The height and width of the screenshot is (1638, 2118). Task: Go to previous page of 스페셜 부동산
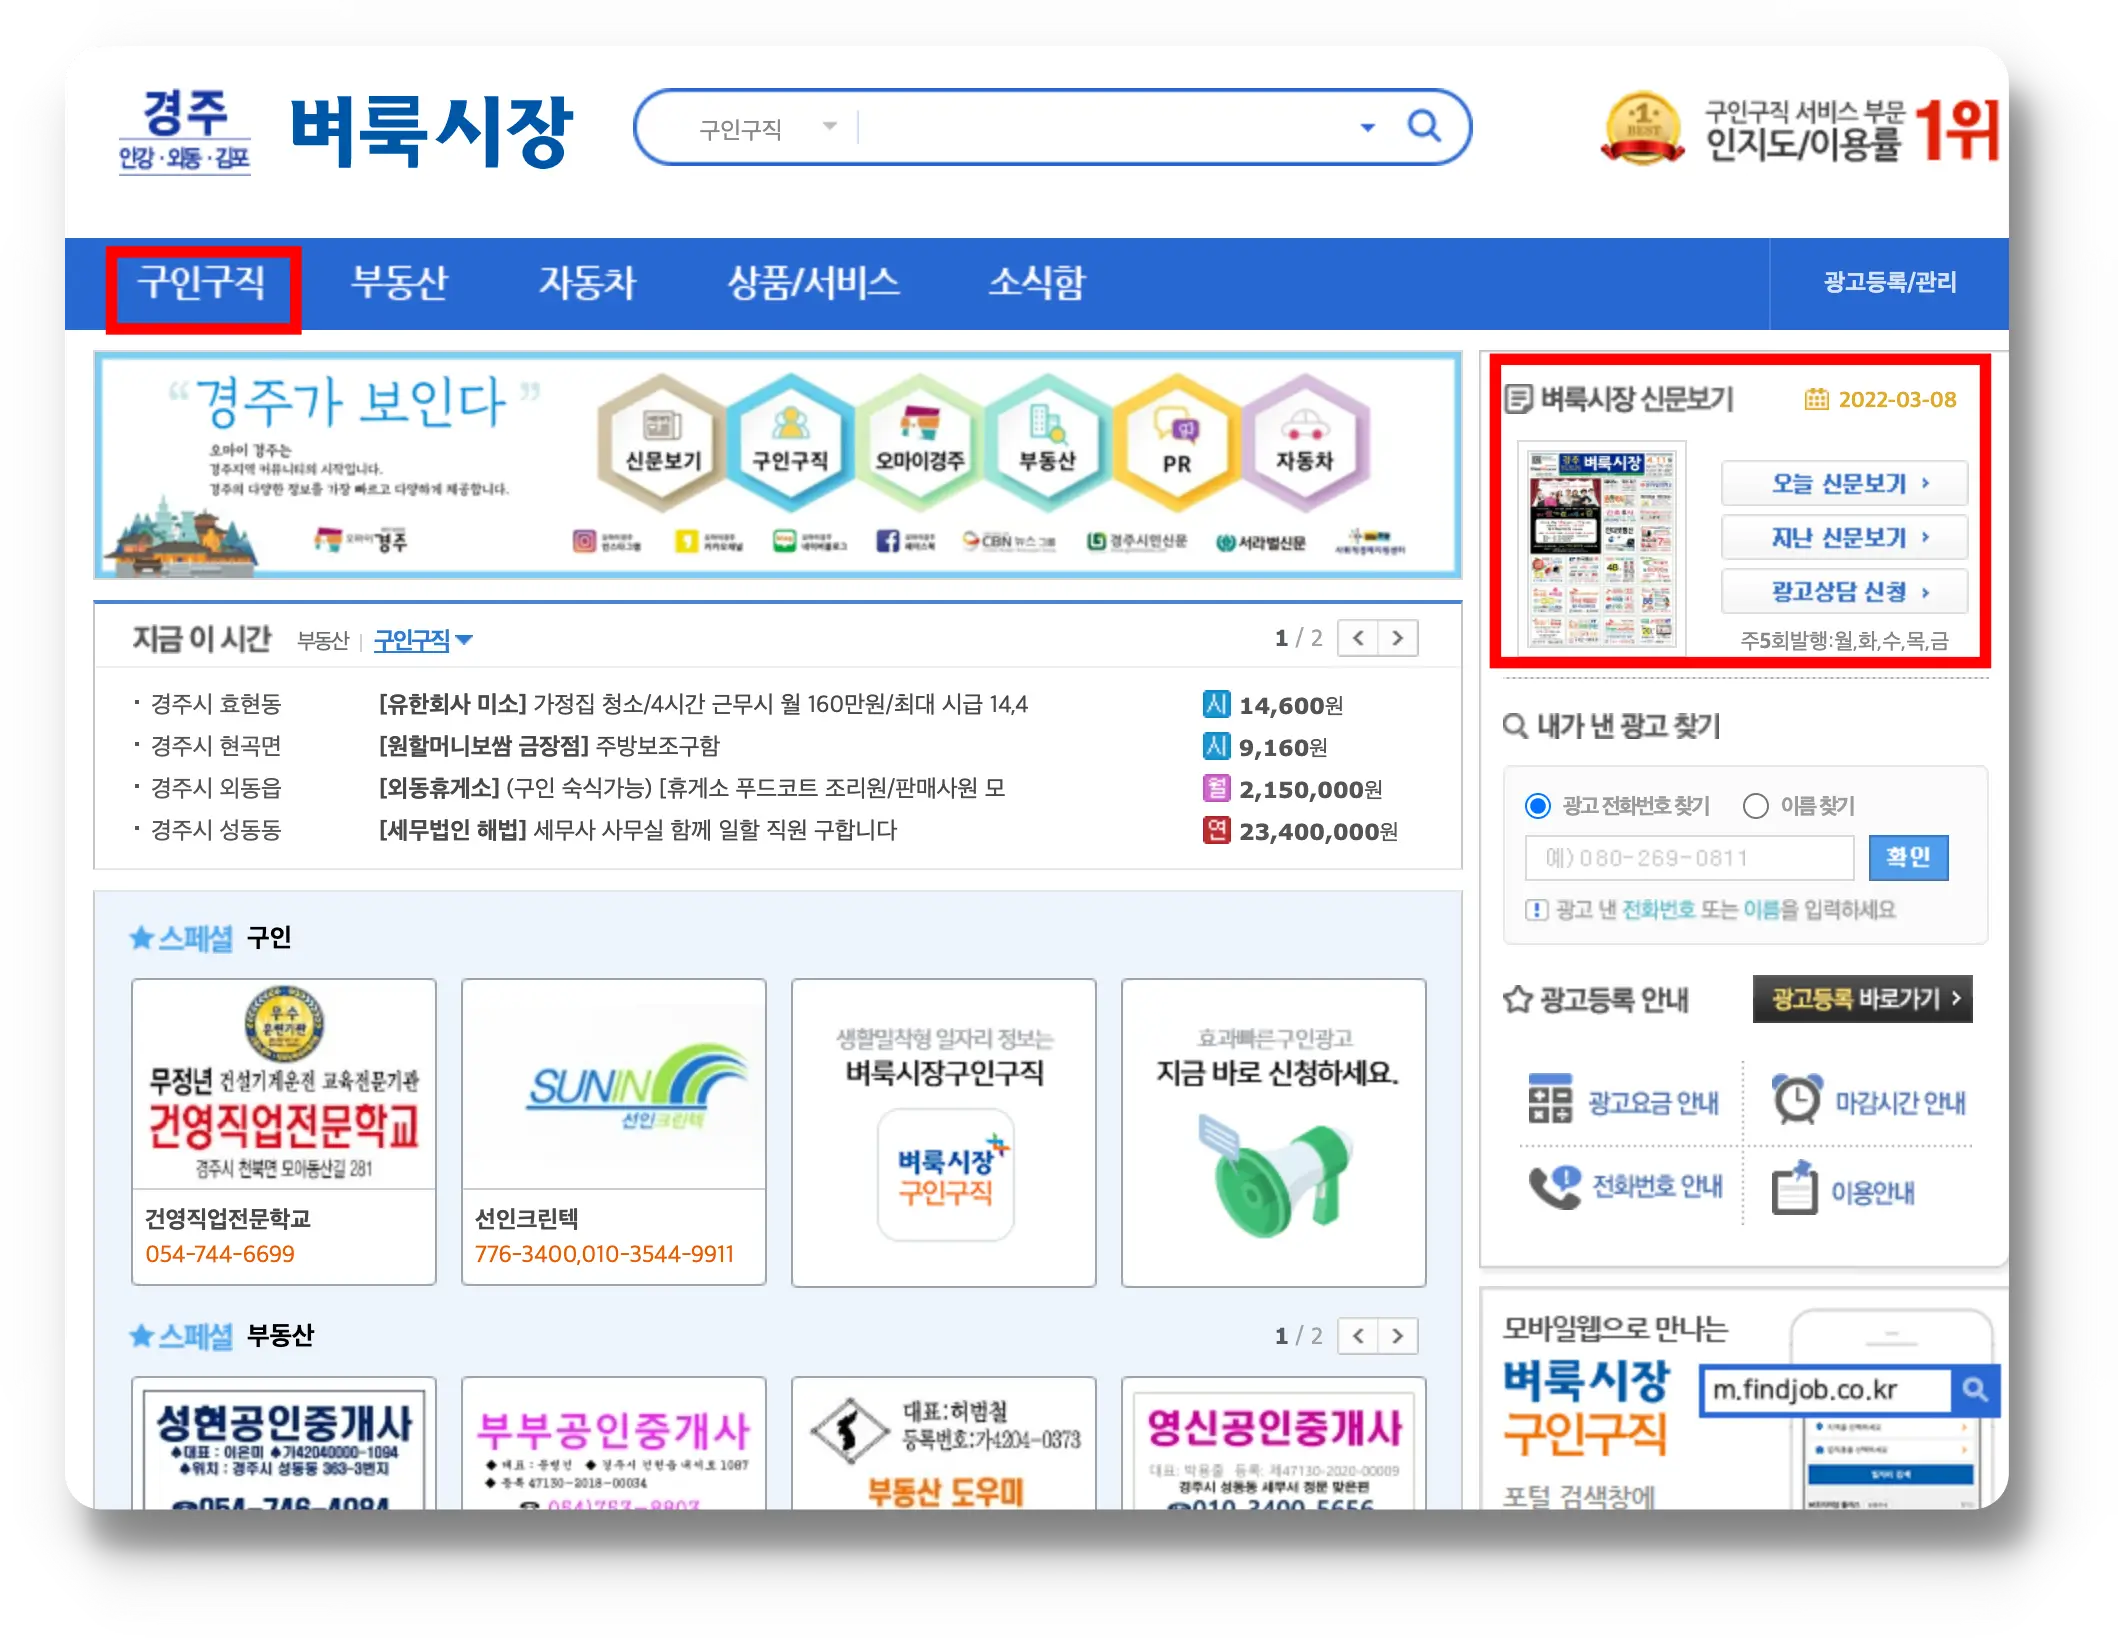[x=1358, y=1336]
